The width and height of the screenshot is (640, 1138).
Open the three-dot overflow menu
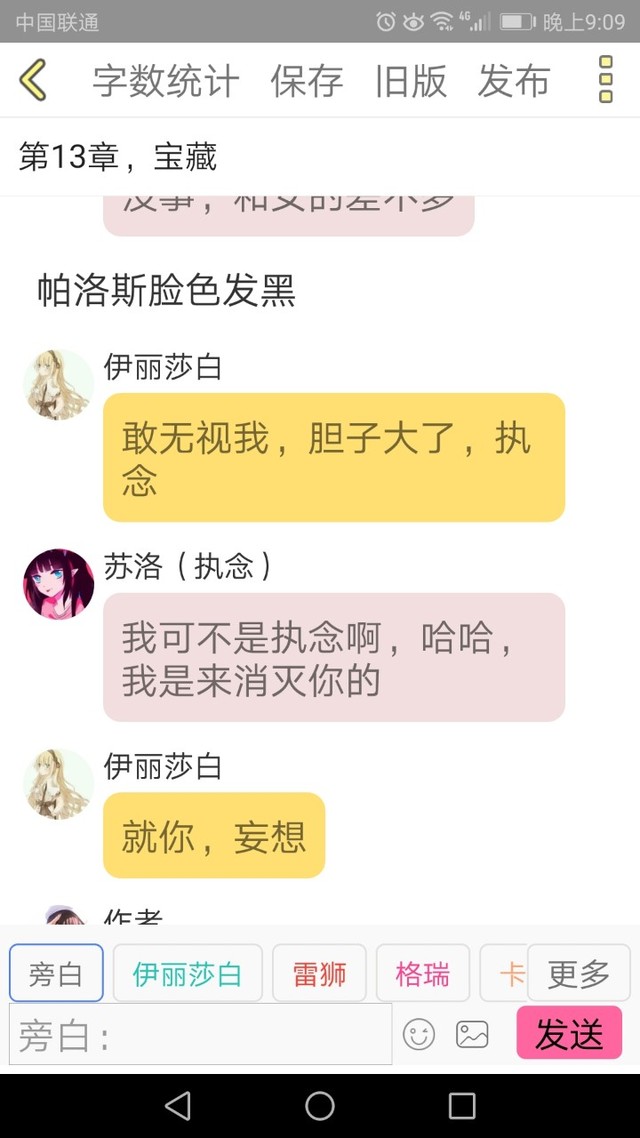[x=606, y=80]
